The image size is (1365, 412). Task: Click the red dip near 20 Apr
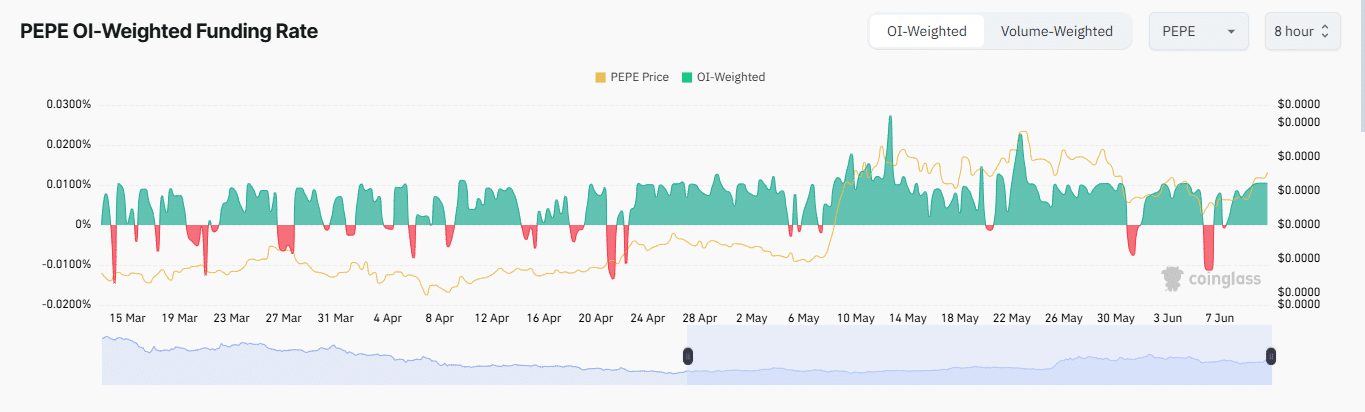[x=612, y=258]
